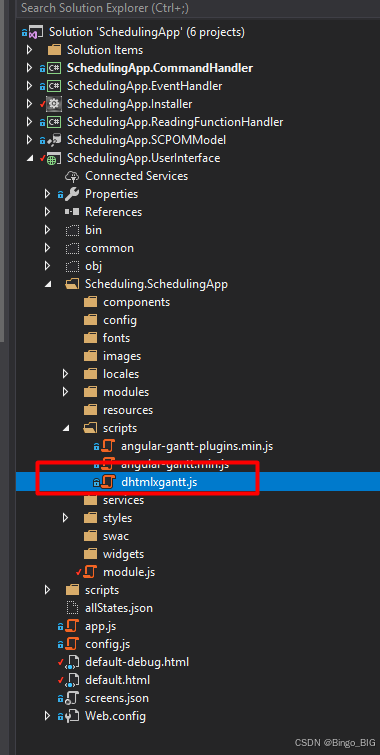Expand the Web.config node
The width and height of the screenshot is (380, 755).
pyautogui.click(x=47, y=716)
